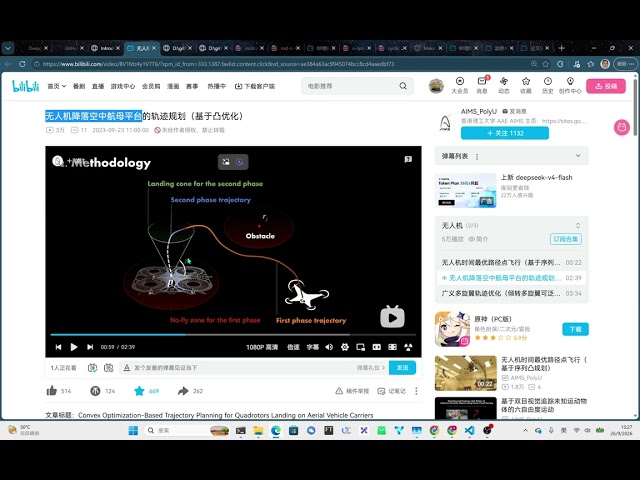Screen dimensions: 640x480
Task: Click the search magnifier icon
Action: coord(403,86)
